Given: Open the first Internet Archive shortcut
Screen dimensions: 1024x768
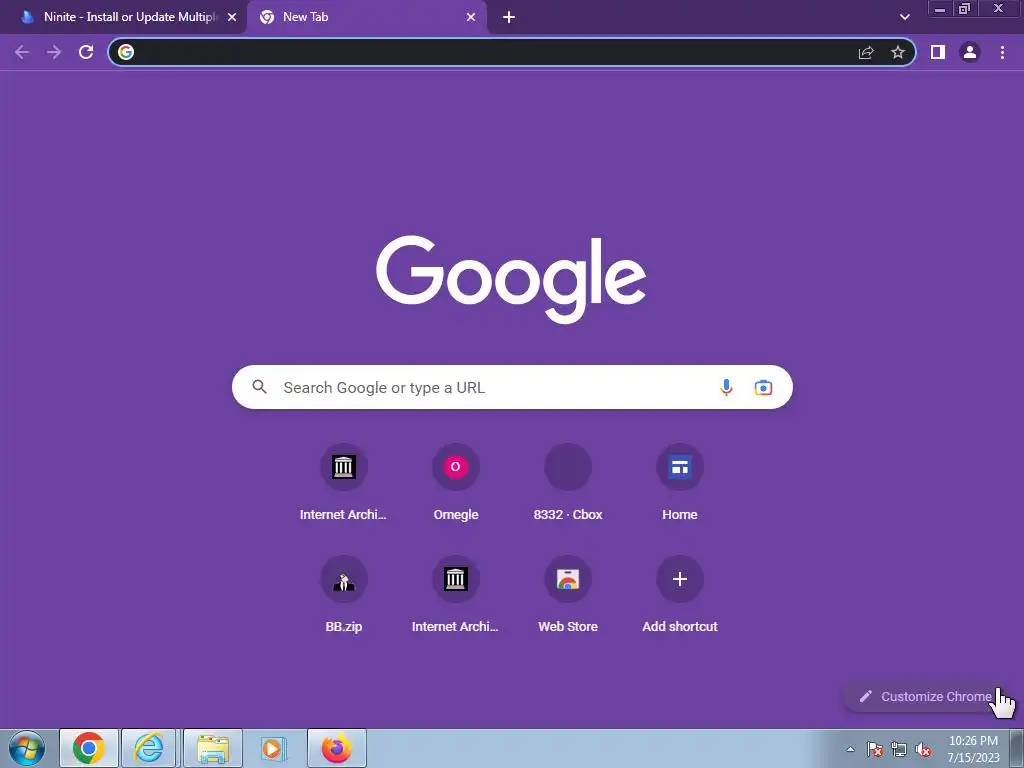Looking at the screenshot, I should click(343, 483).
